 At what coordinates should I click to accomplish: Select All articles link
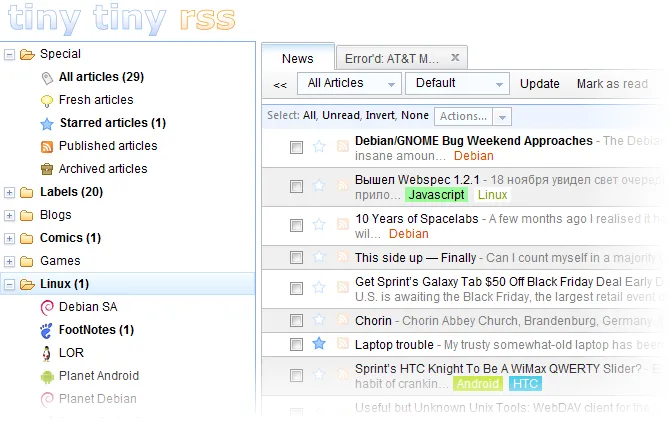click(309, 116)
